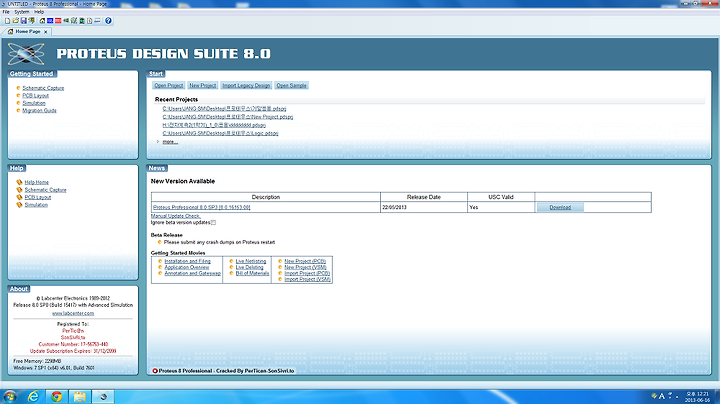Open the www.labcenter.com link
The height and width of the screenshot is (404, 720).
[x=73, y=313]
